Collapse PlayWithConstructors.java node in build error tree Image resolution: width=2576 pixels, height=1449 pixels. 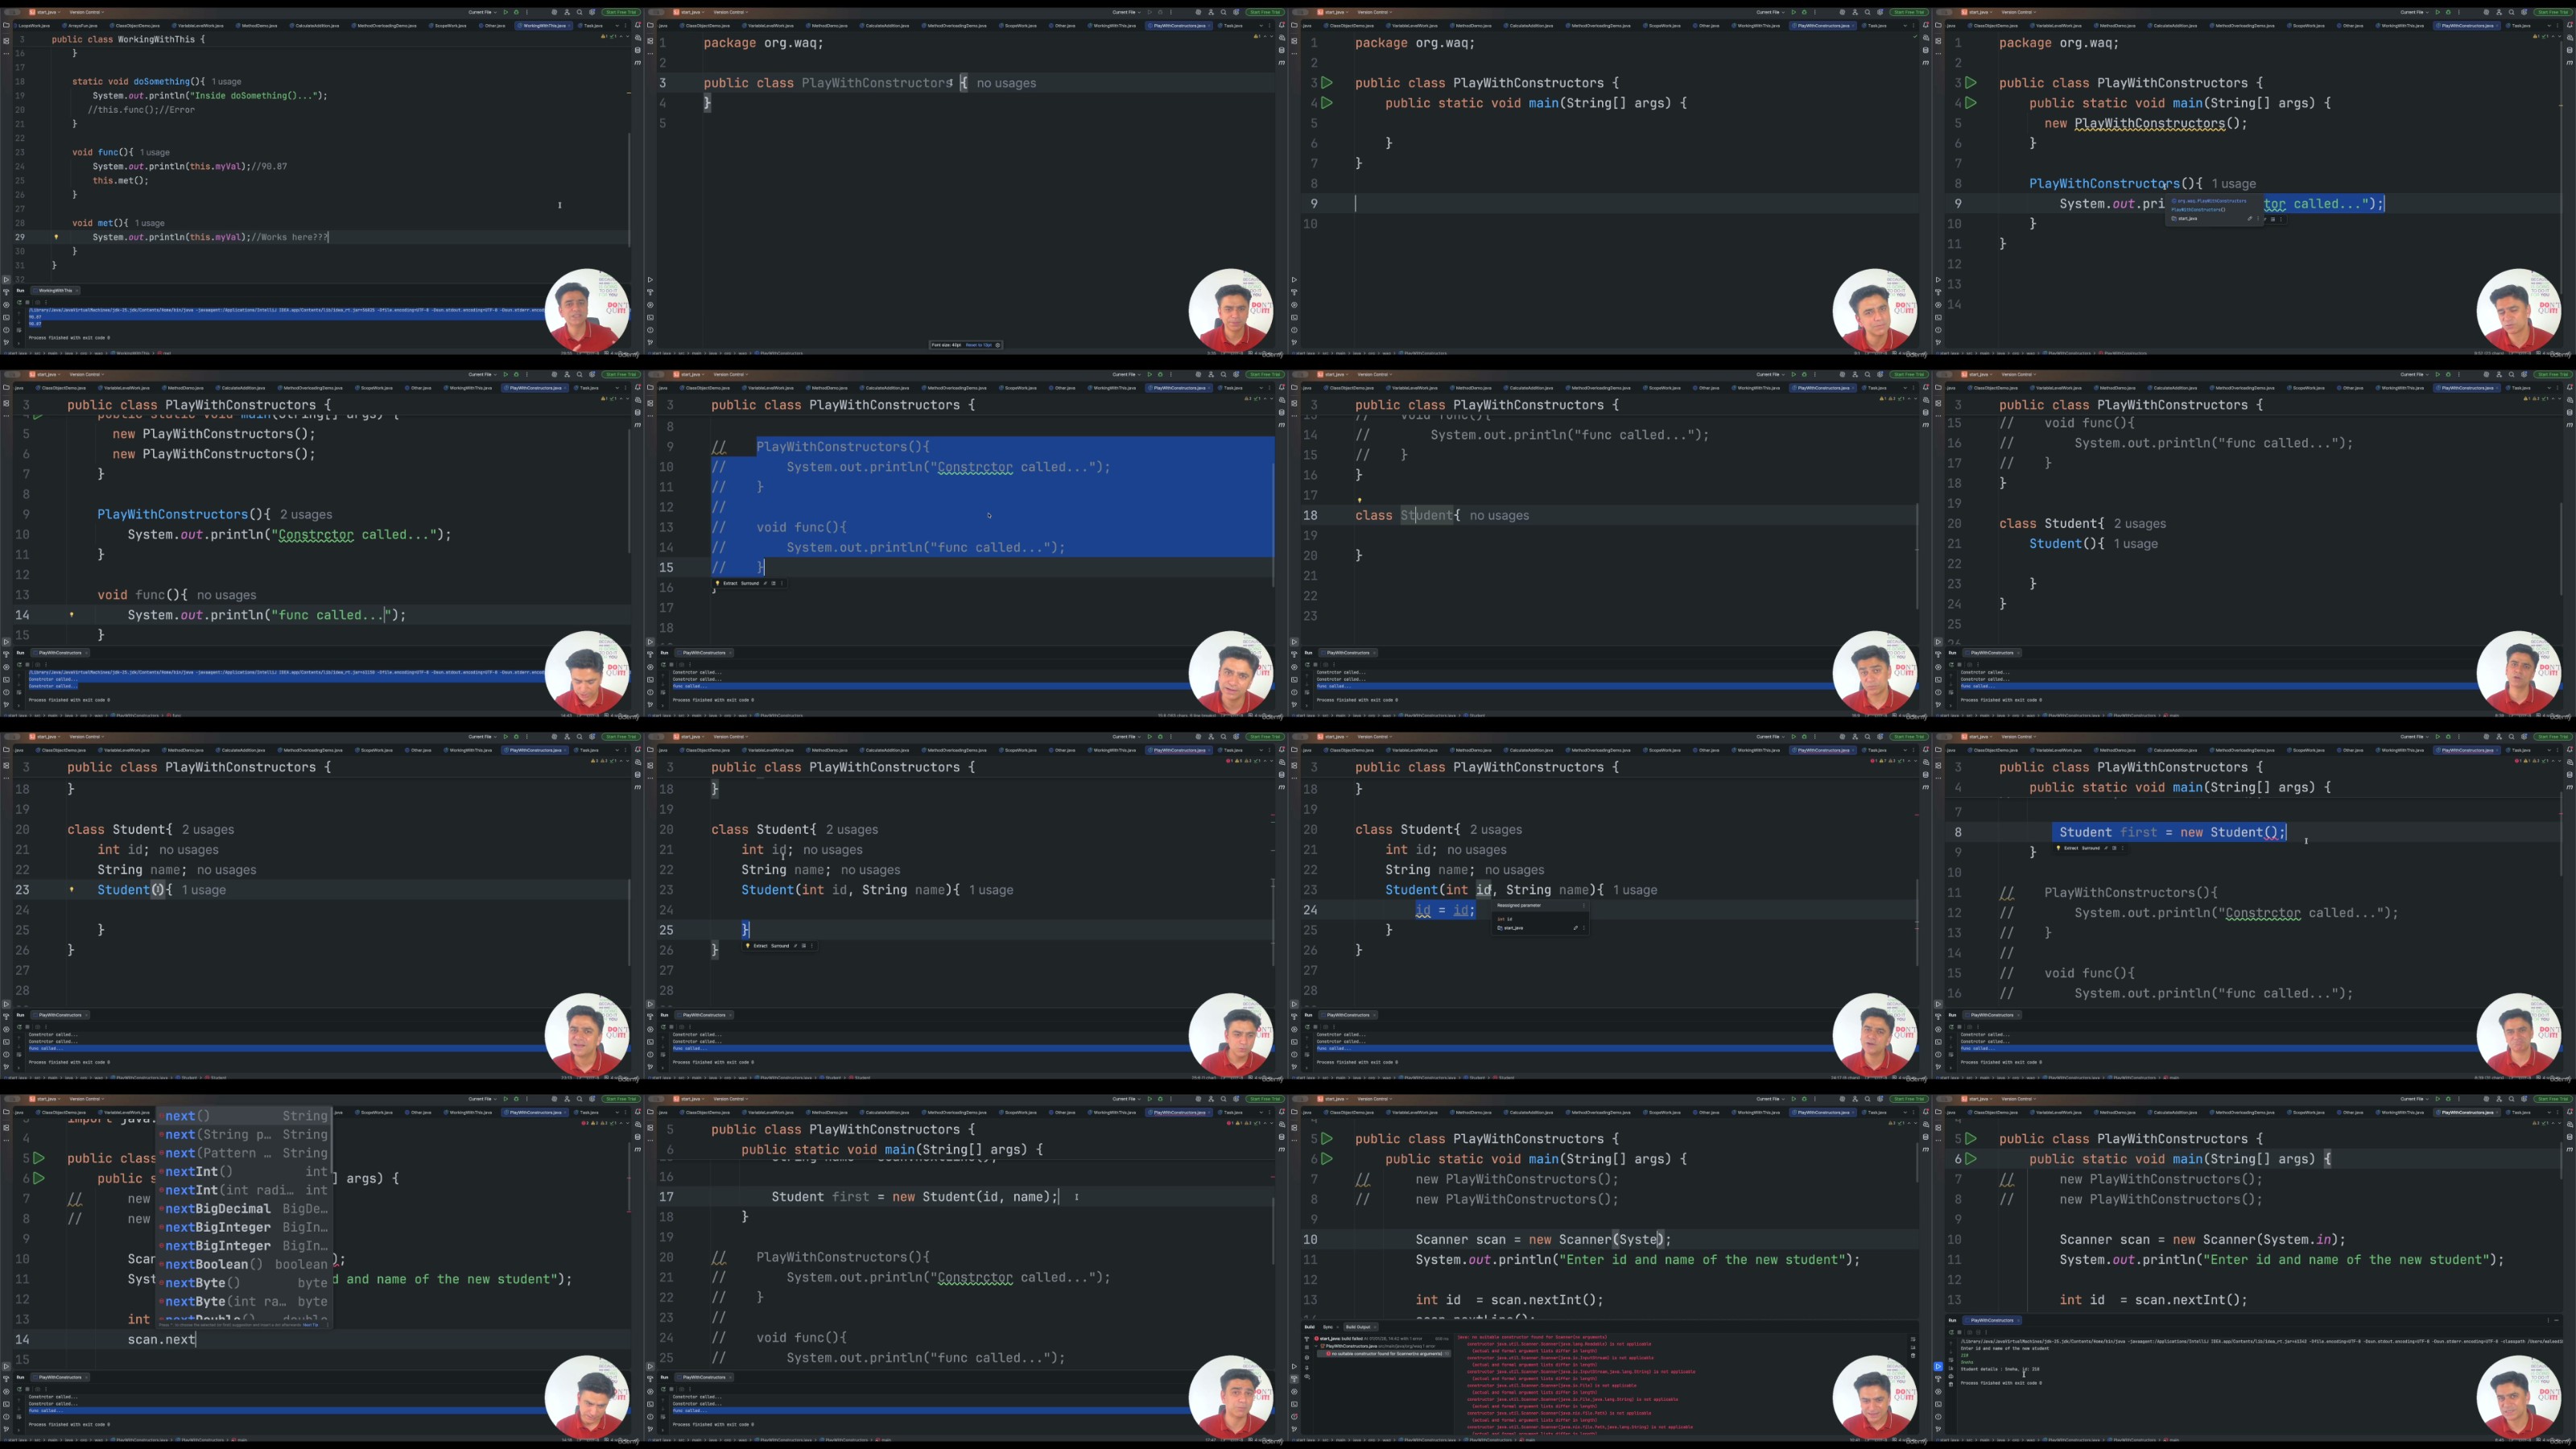pos(1317,1346)
